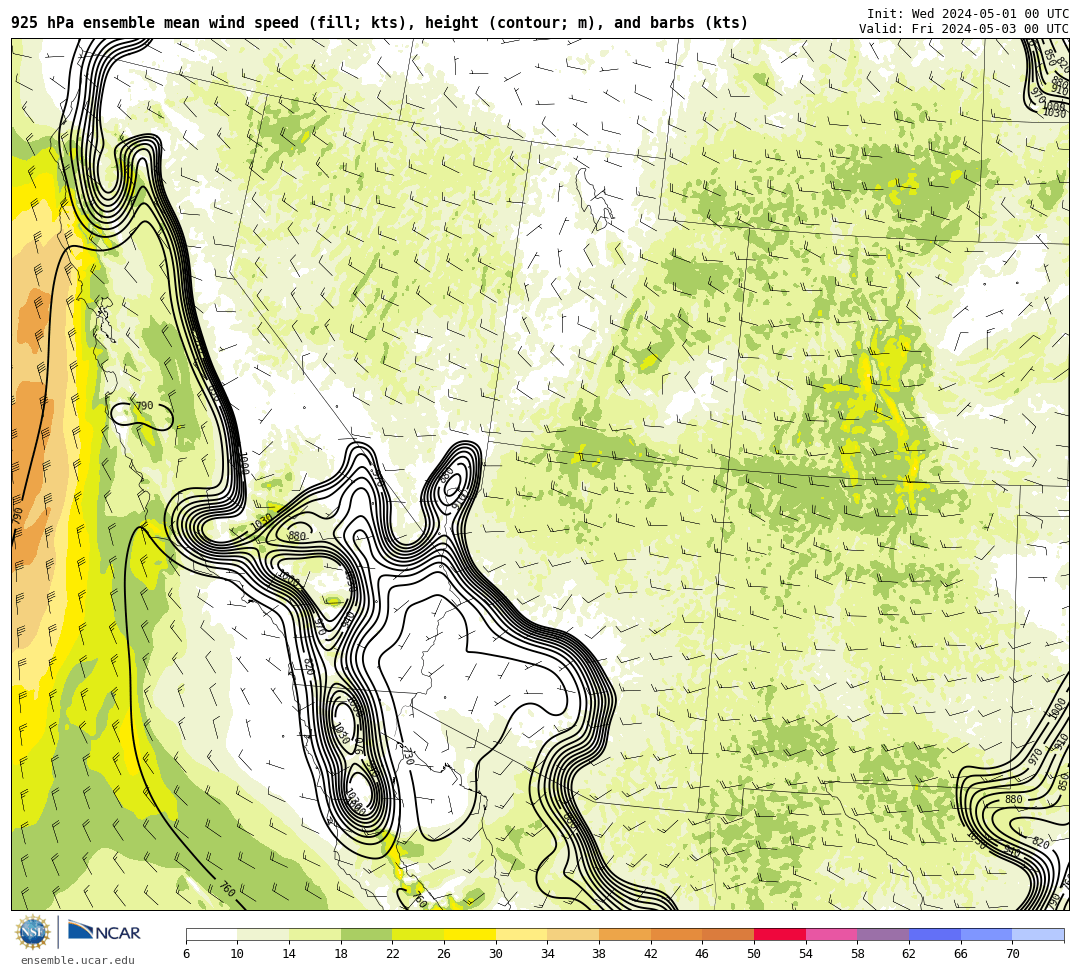Pick the medium green 18–22 kts swatch
Viewport: 1080px width, 973px height.
[x=366, y=934]
